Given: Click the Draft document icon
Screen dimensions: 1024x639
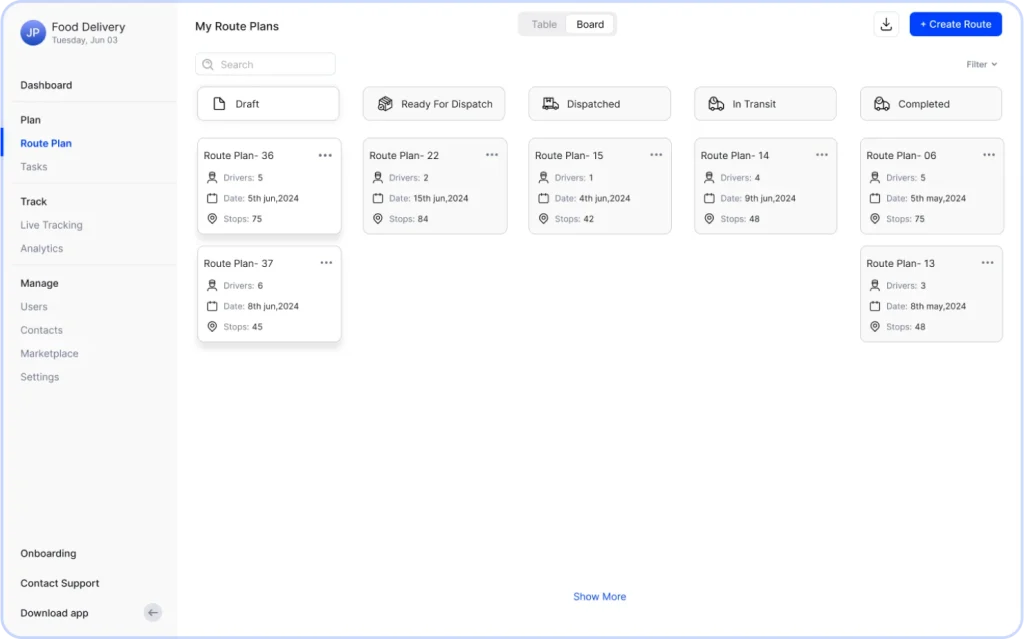Looking at the screenshot, I should pyautogui.click(x=219, y=103).
